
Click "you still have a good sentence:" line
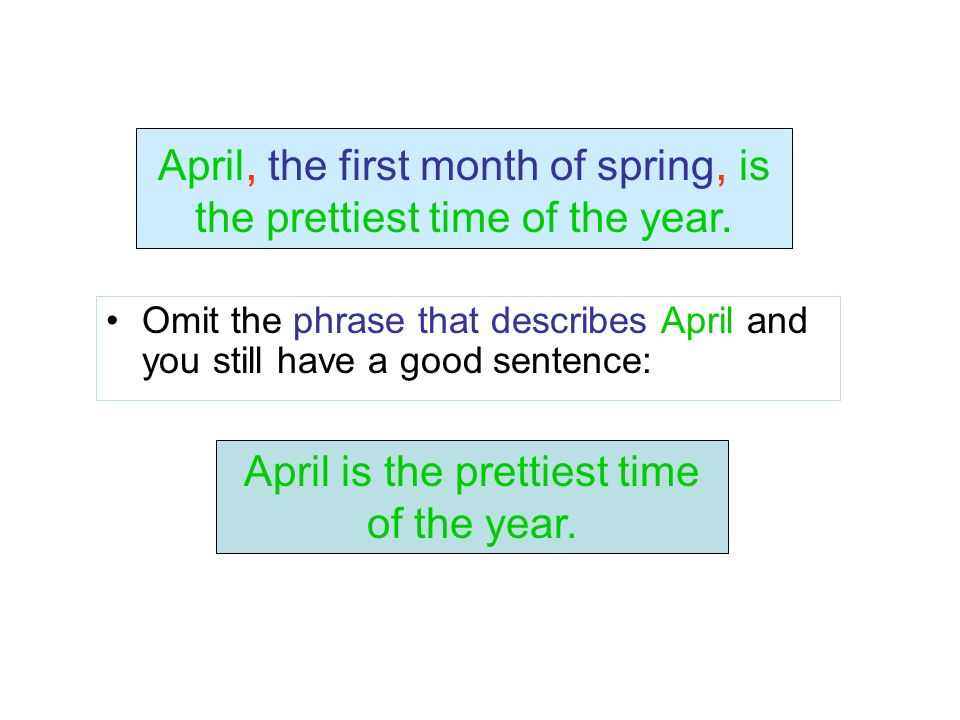[397, 362]
